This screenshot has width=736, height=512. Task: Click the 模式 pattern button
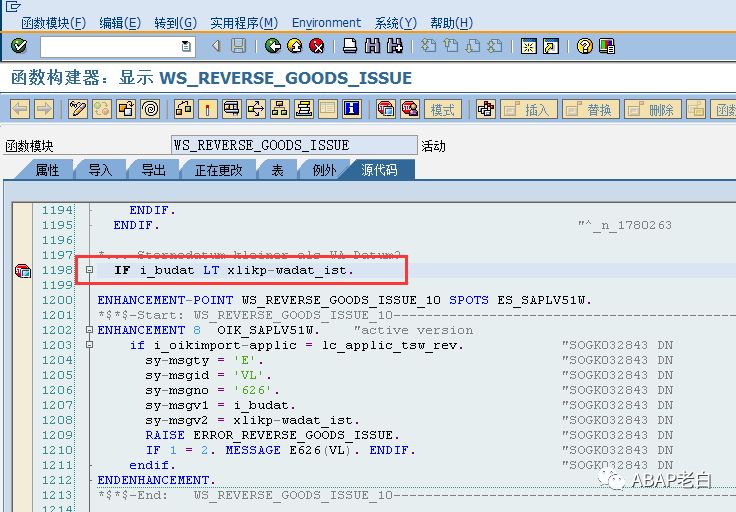click(443, 109)
